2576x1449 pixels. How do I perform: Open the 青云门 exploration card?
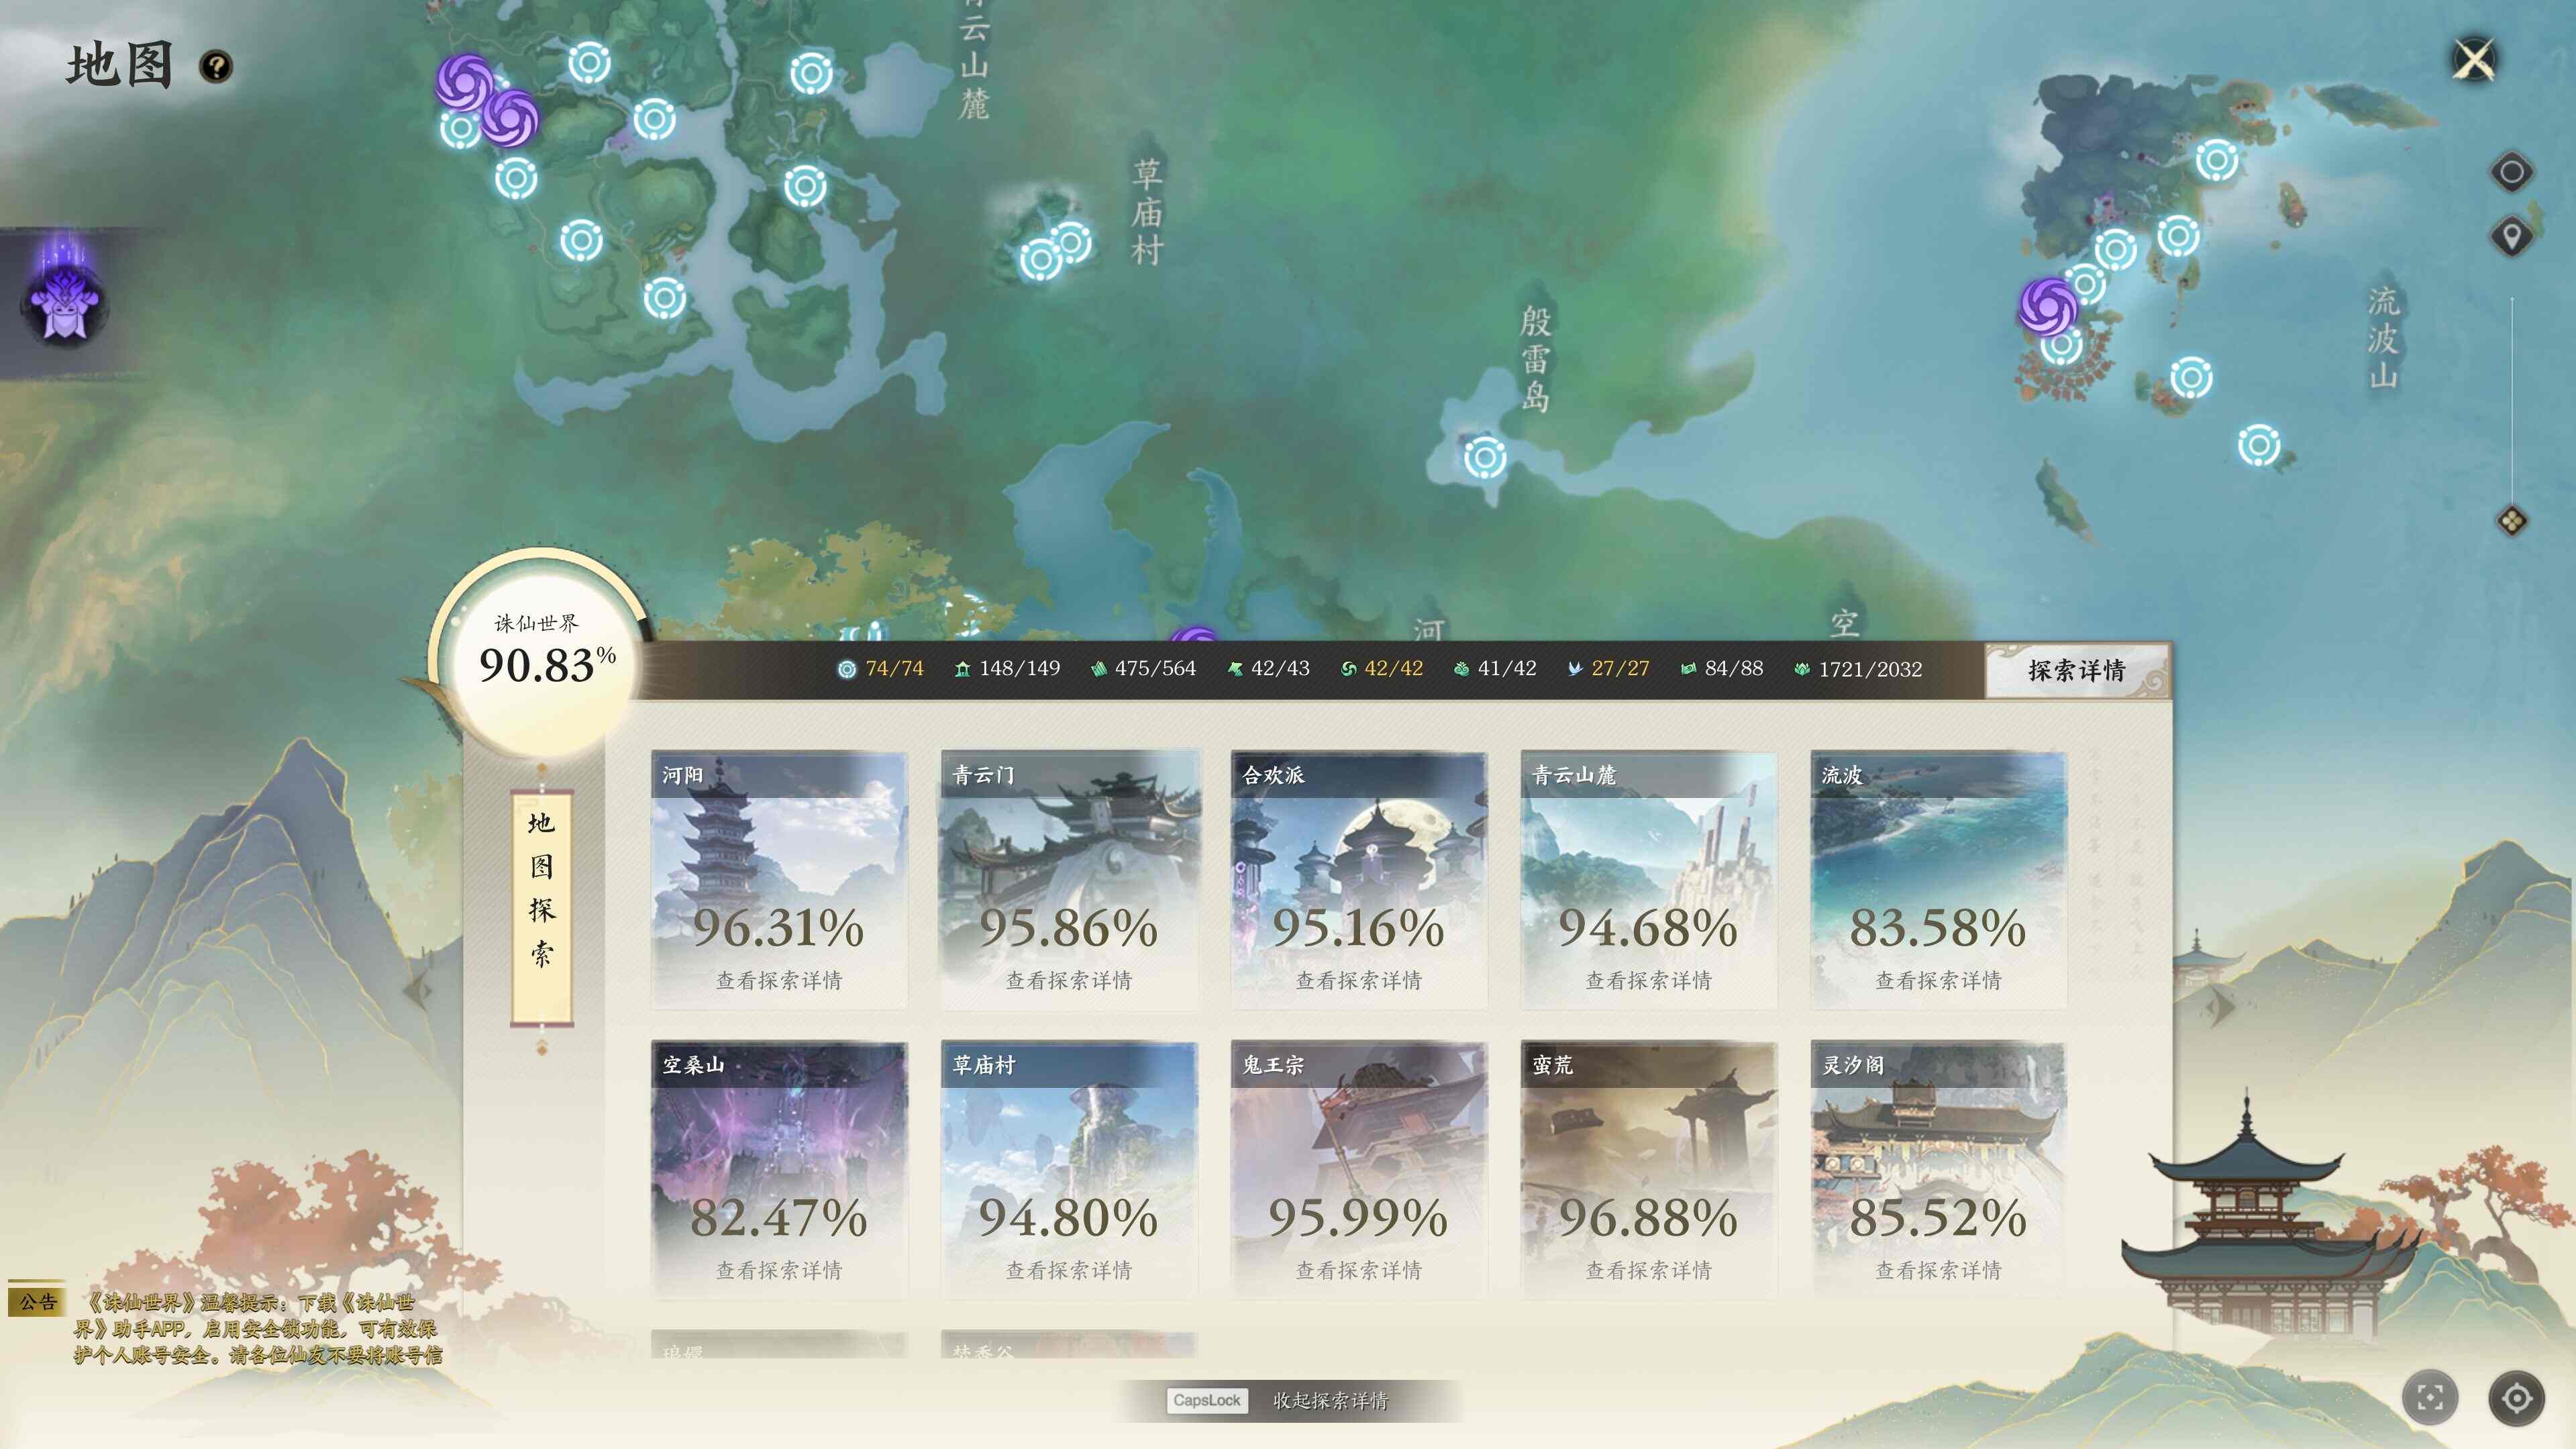tap(1069, 879)
